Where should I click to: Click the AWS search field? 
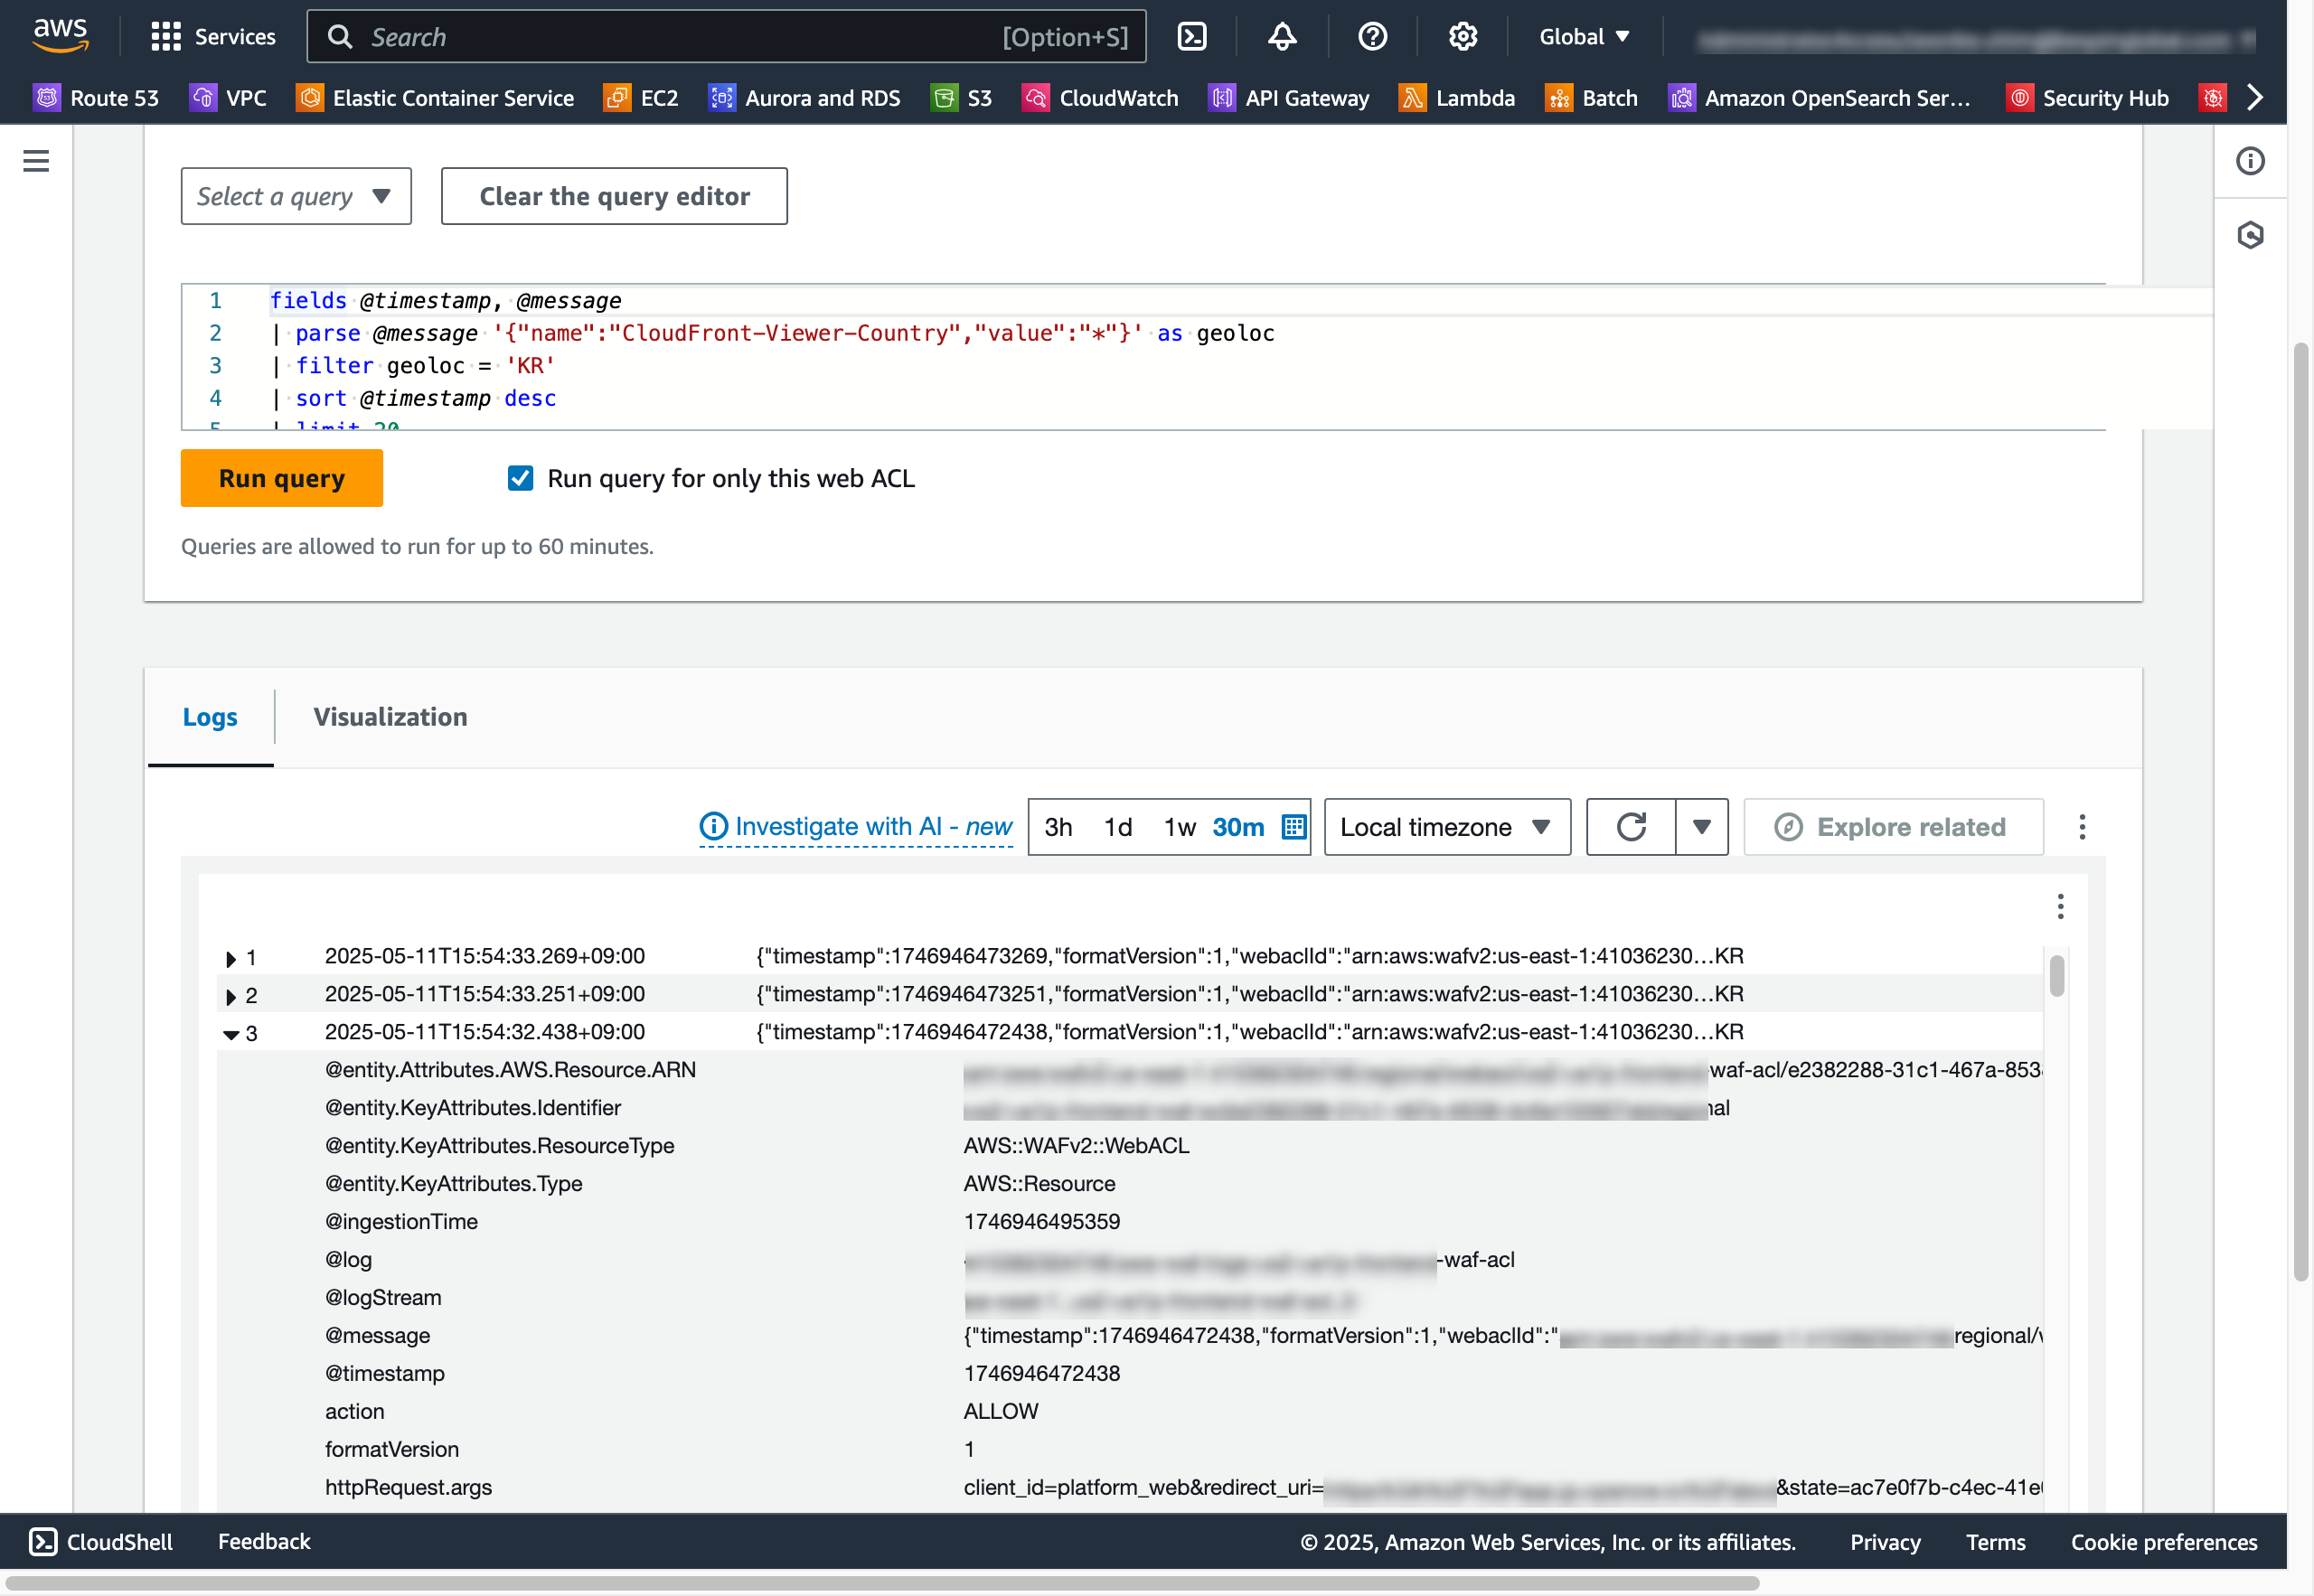click(726, 37)
